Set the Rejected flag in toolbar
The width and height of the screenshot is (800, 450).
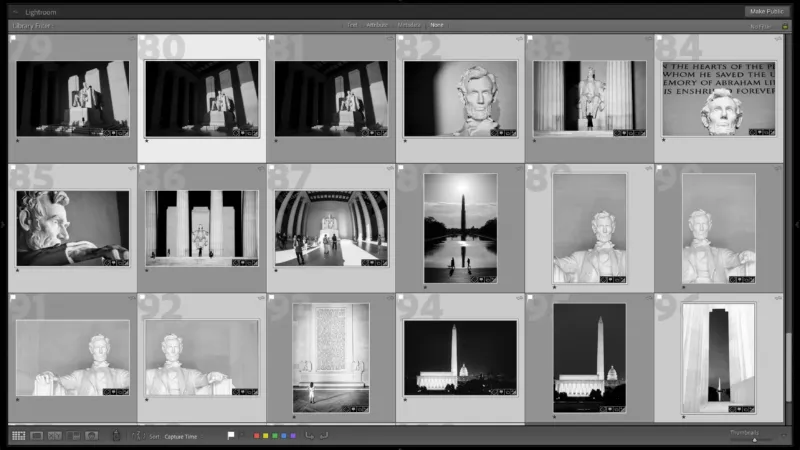pyautogui.click(x=241, y=436)
